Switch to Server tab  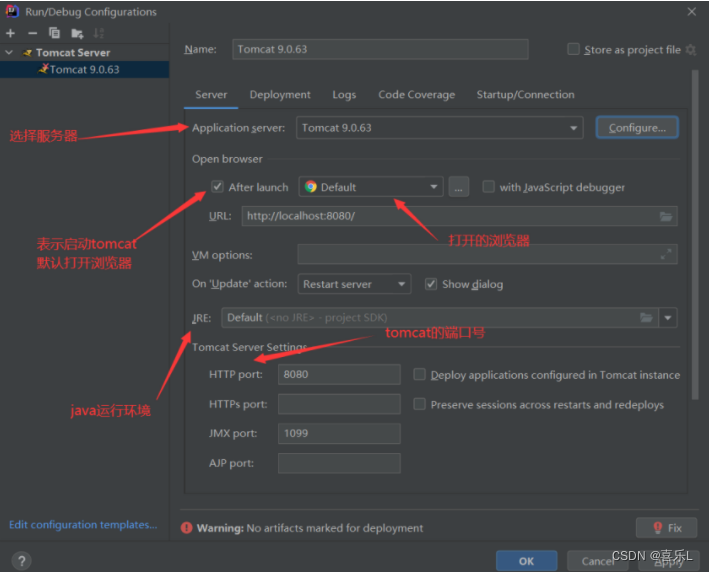pos(211,95)
